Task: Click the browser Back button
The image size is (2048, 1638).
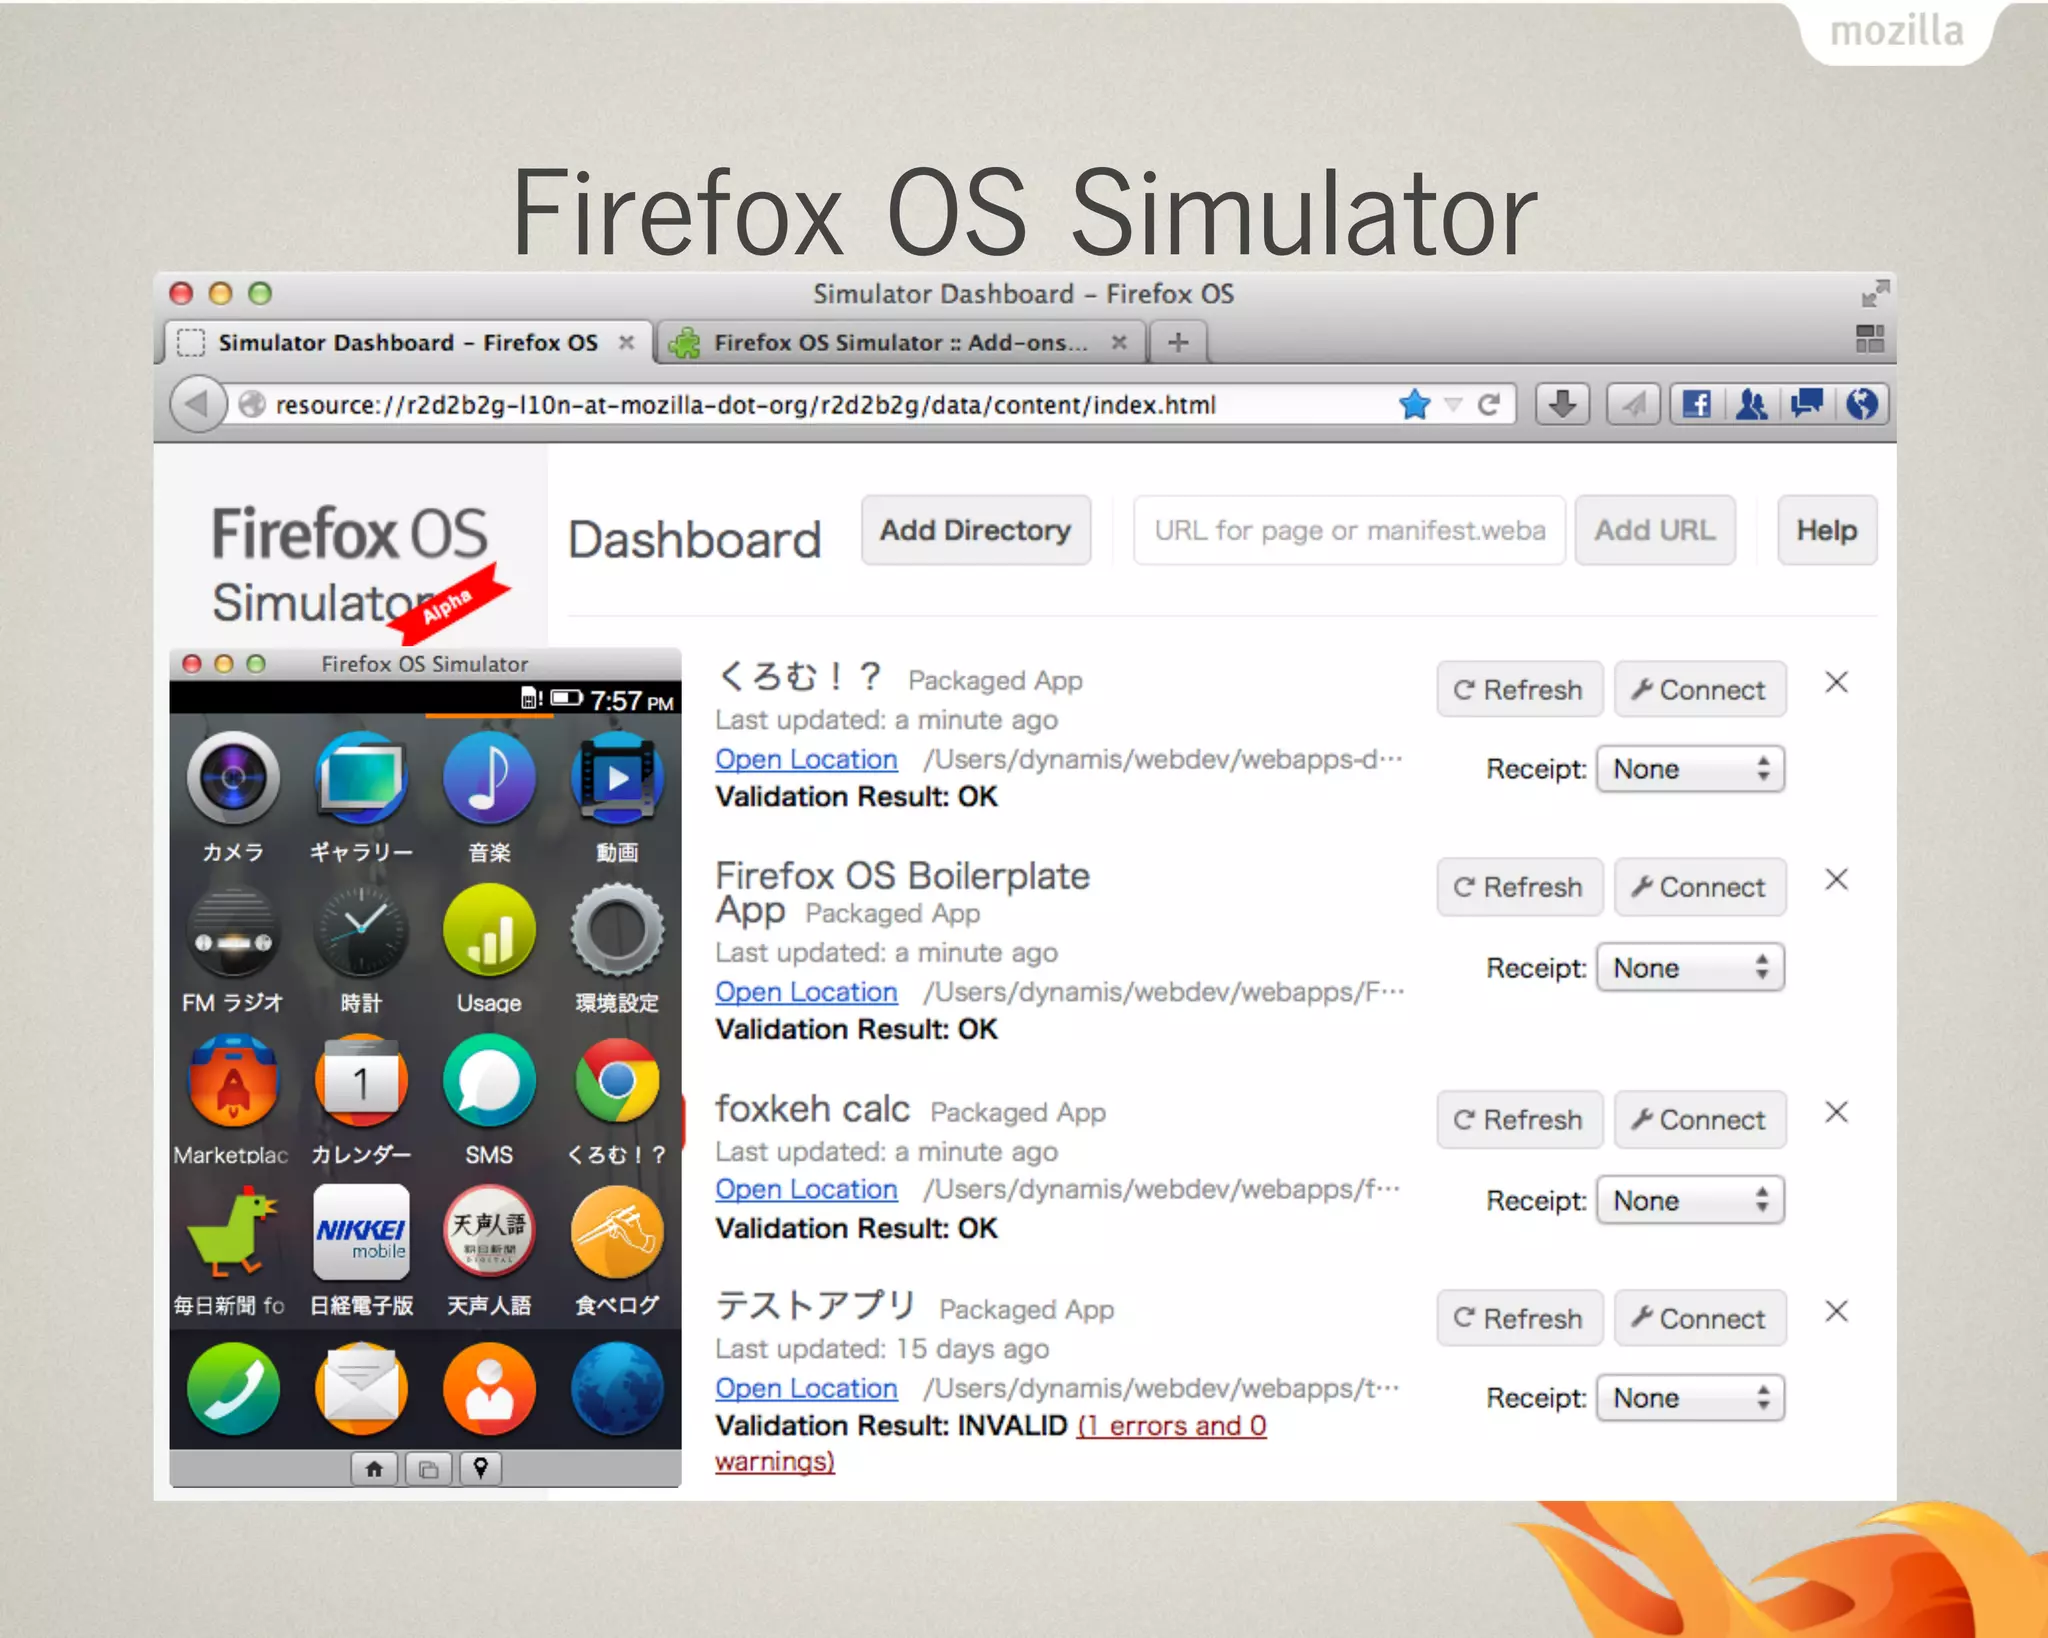Action: pyautogui.click(x=197, y=404)
